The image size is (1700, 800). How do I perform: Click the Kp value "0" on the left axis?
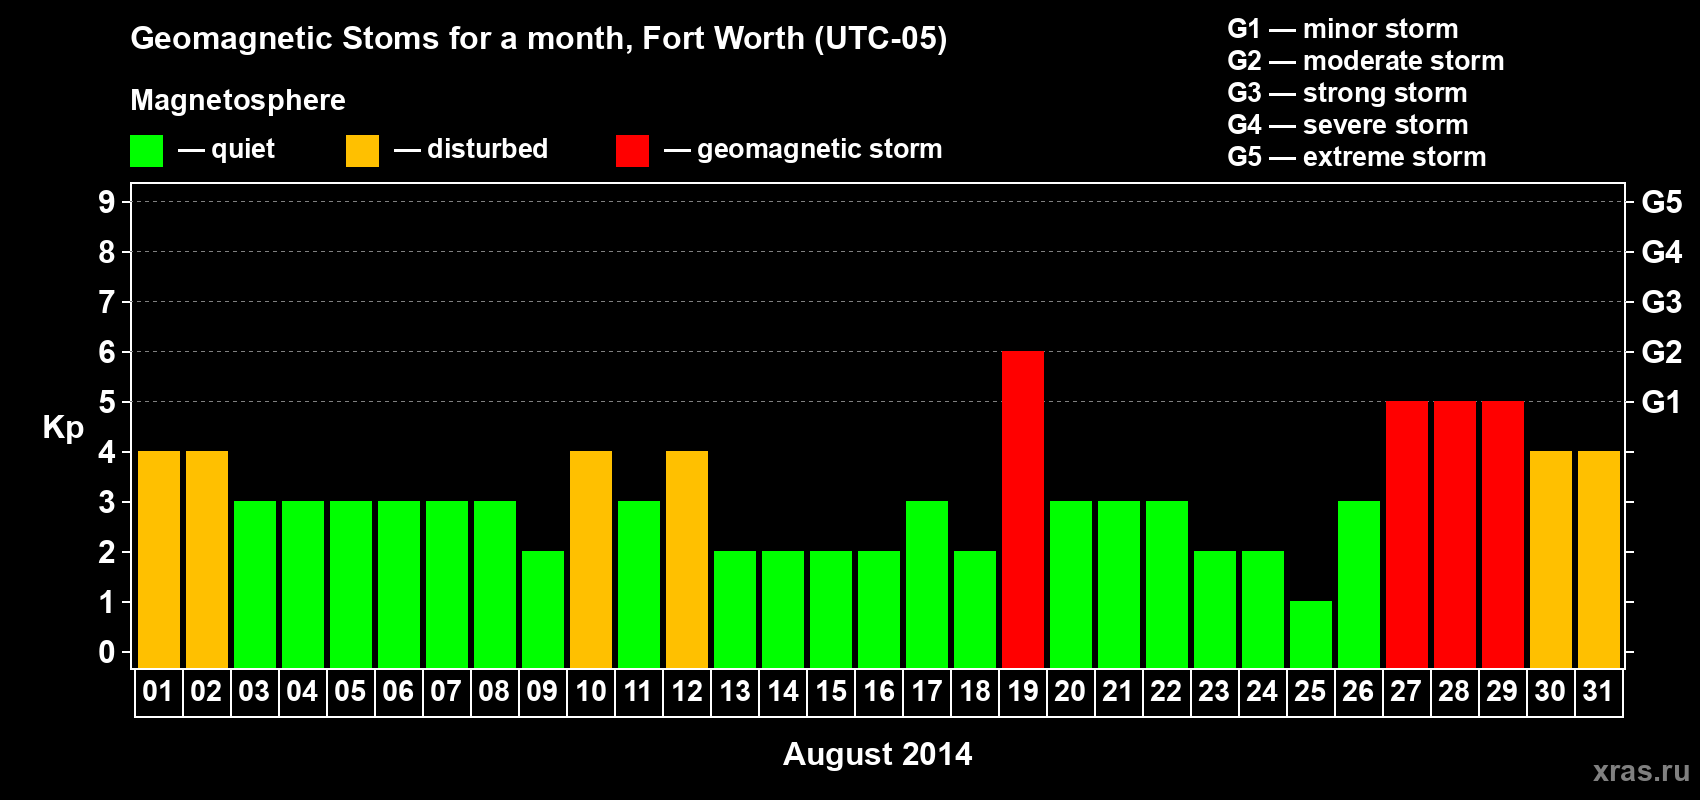tap(107, 652)
